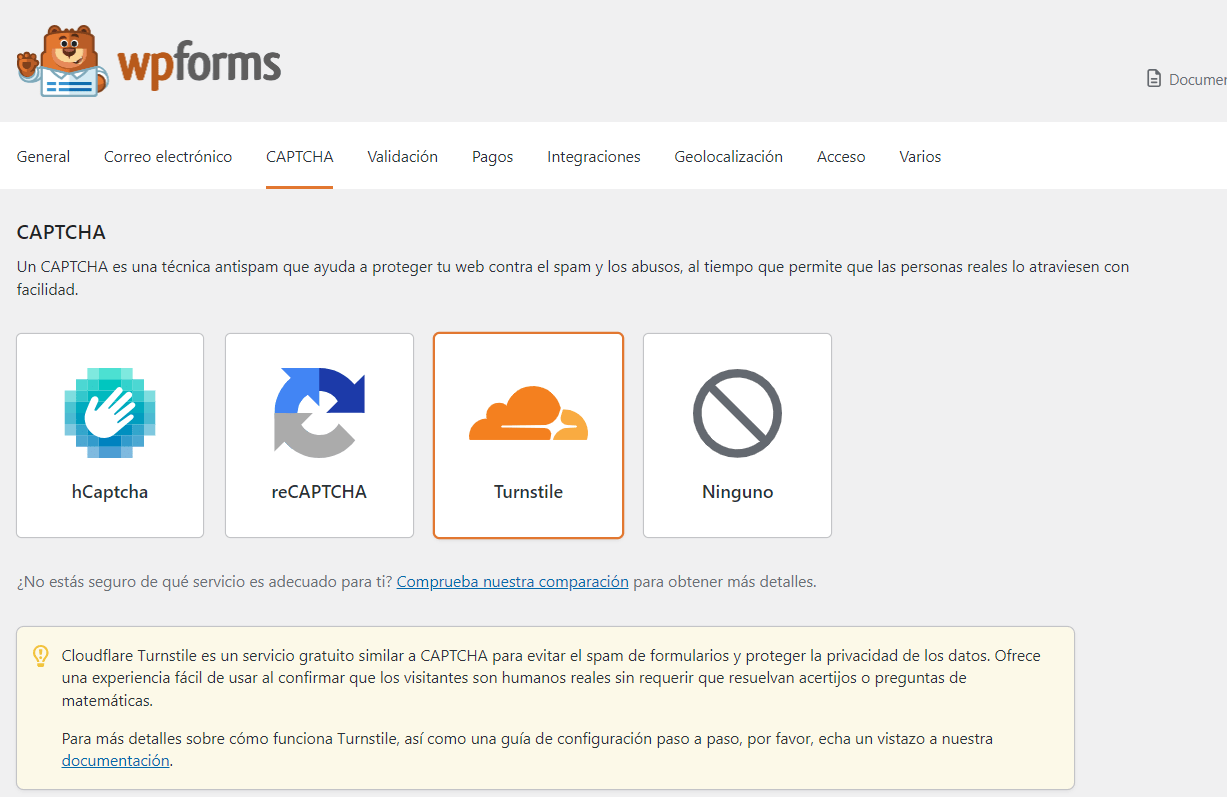Switch to the Integraciones tab
Screen dimensions: 1227x797
[x=593, y=157]
